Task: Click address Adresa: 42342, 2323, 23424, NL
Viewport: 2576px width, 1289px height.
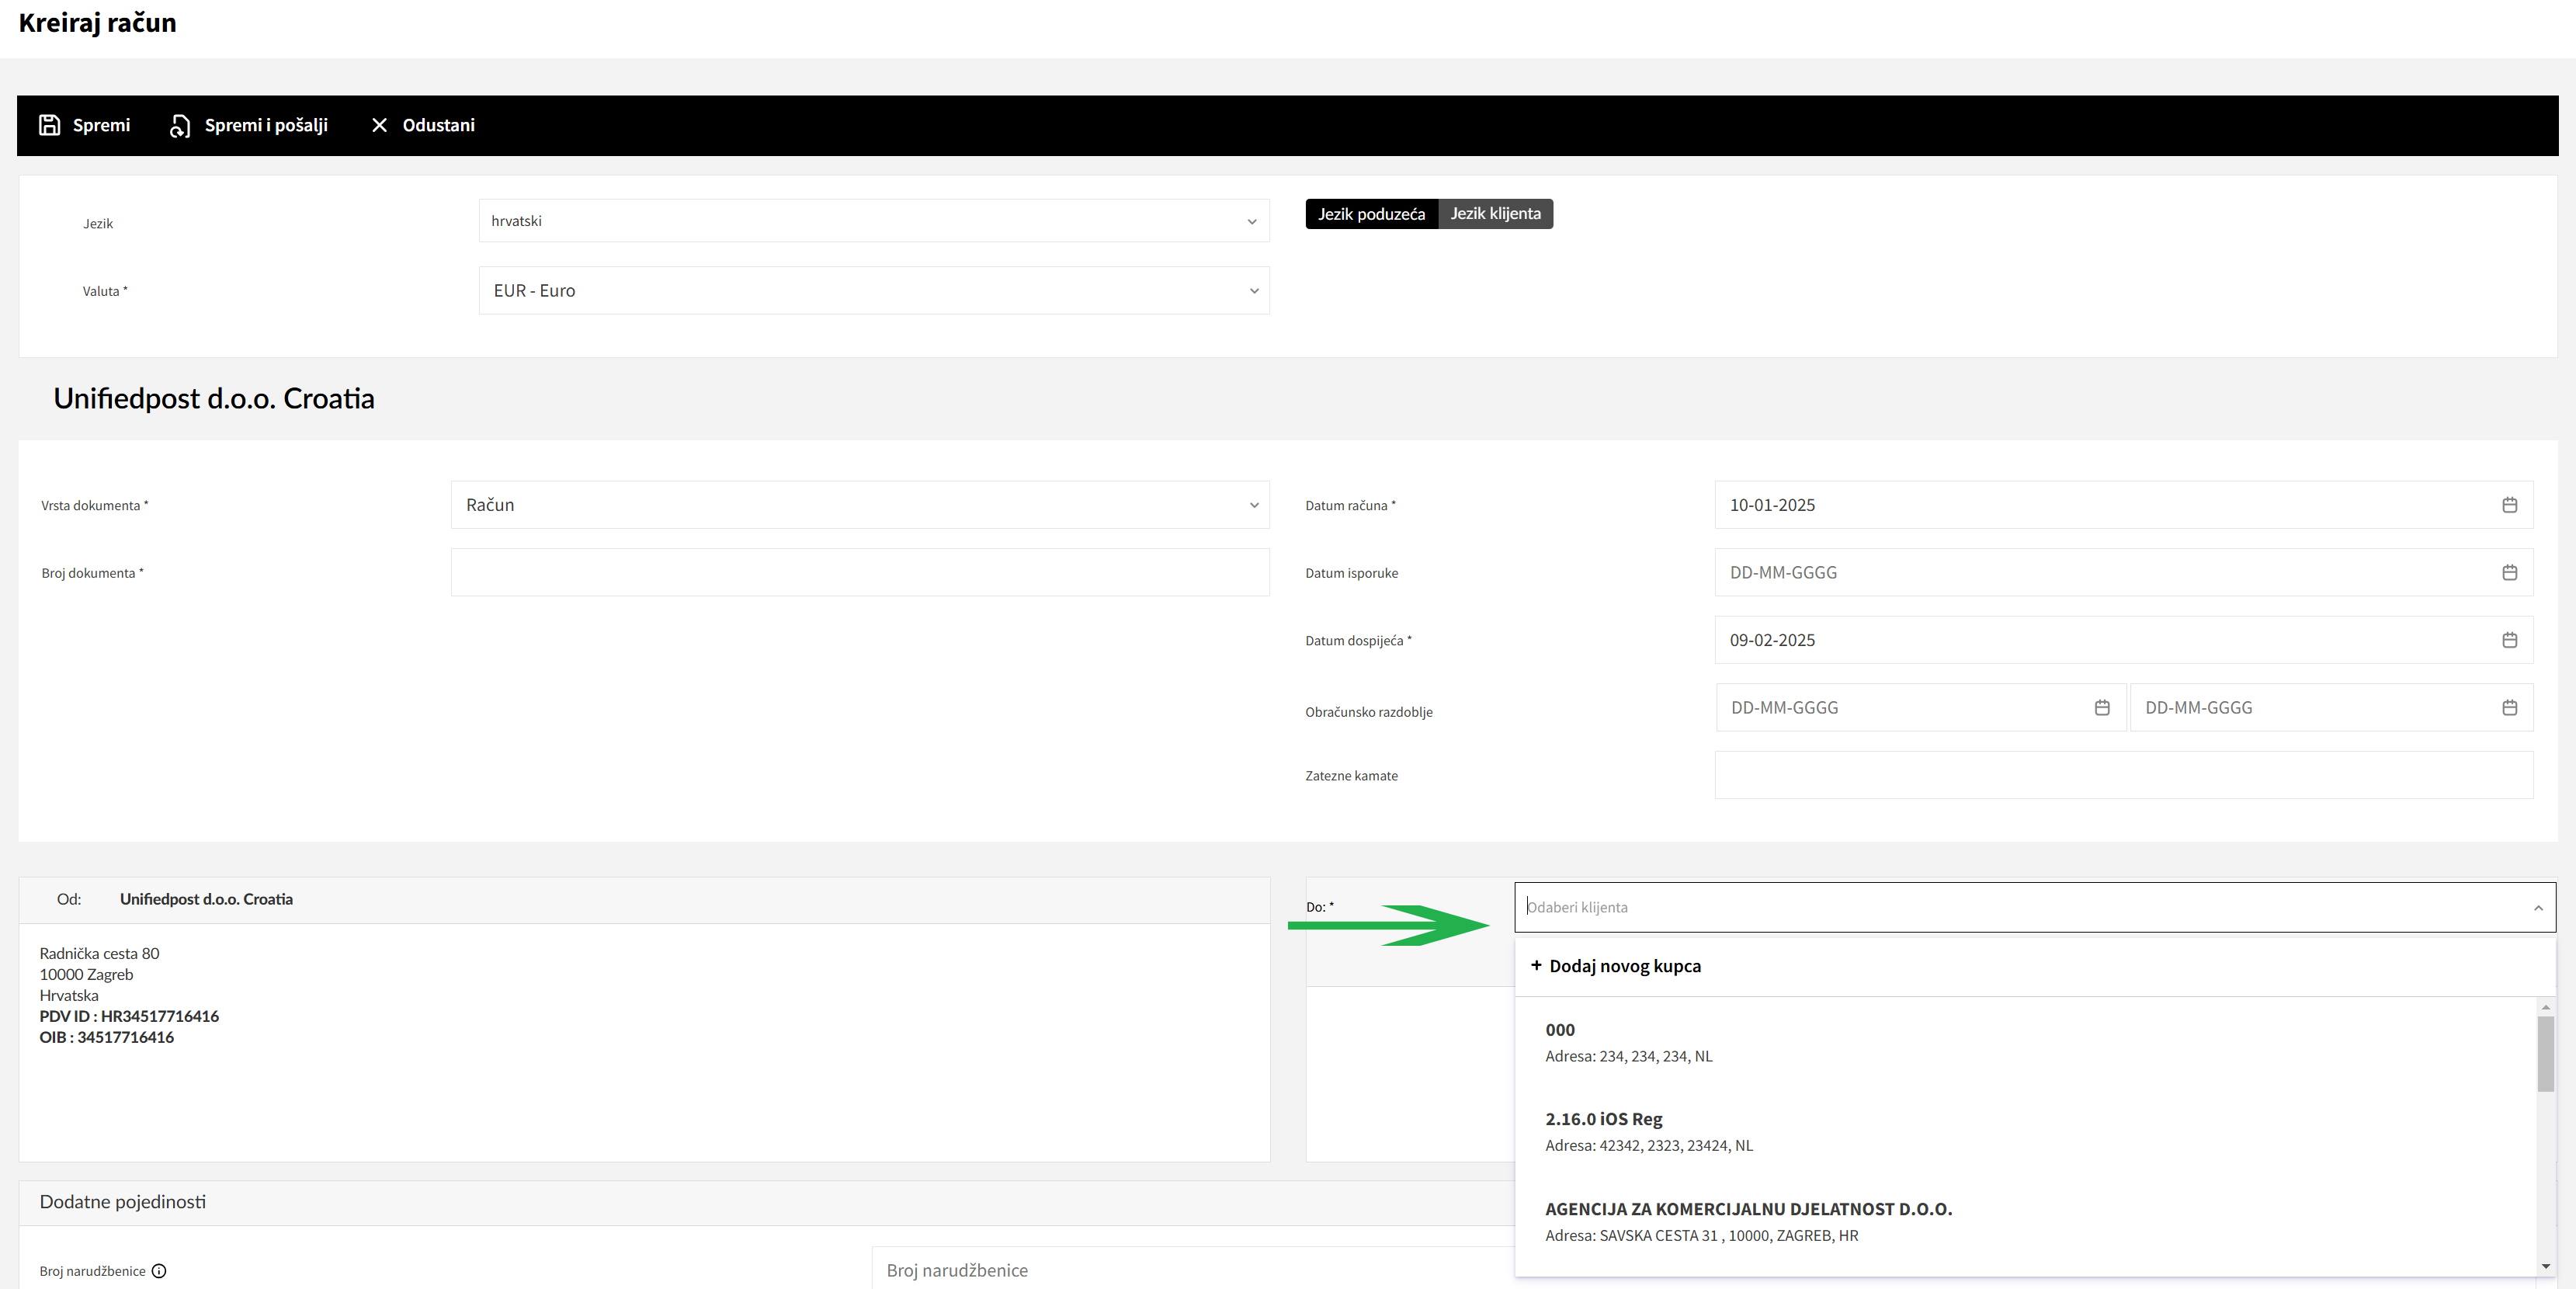Action: (x=1649, y=1146)
